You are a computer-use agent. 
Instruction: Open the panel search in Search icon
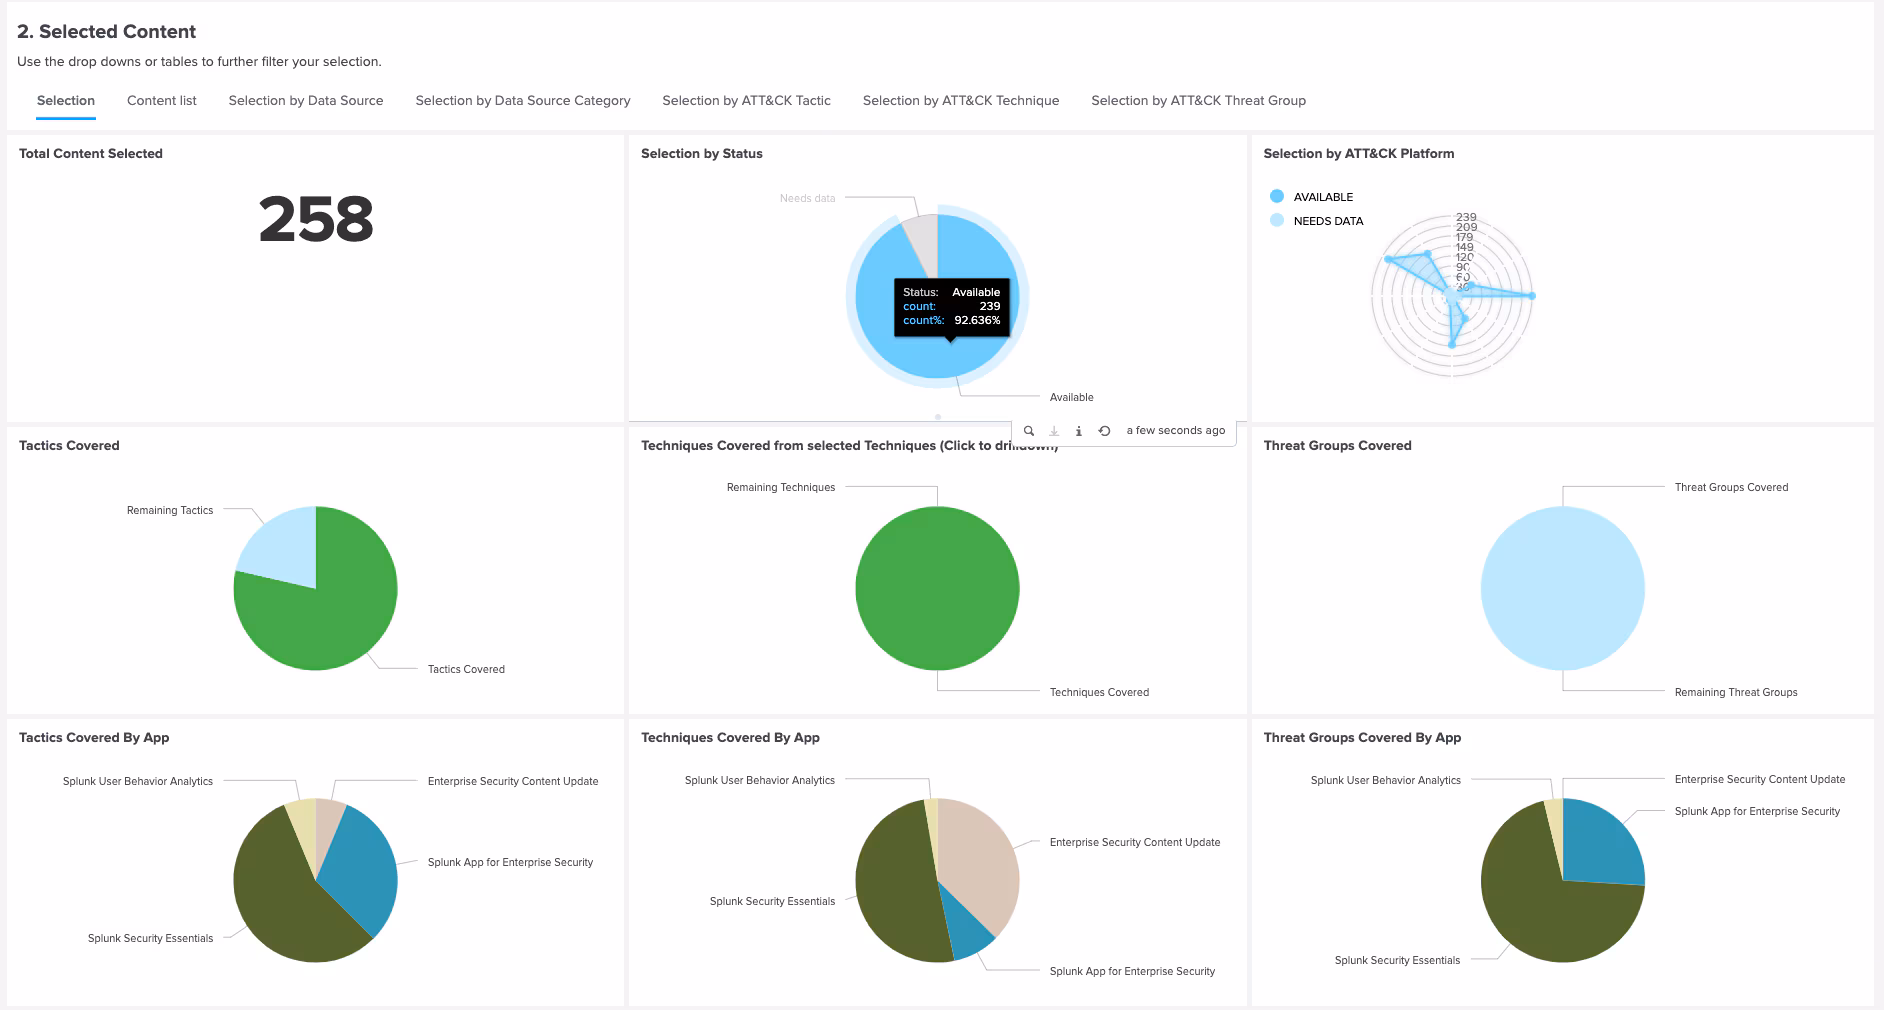click(x=1028, y=431)
